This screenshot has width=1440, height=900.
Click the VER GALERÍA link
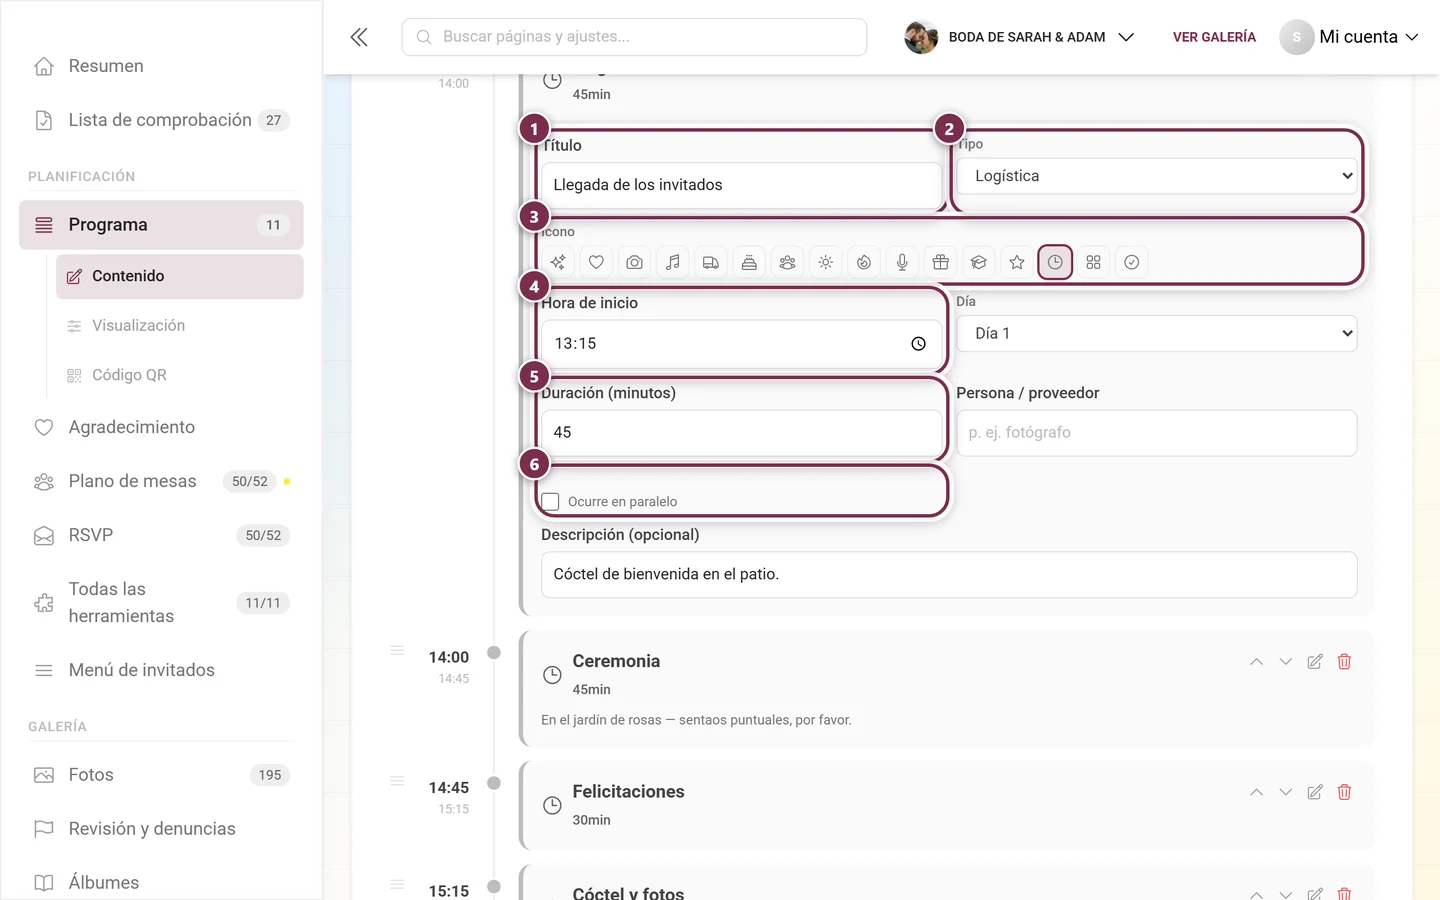pos(1214,37)
